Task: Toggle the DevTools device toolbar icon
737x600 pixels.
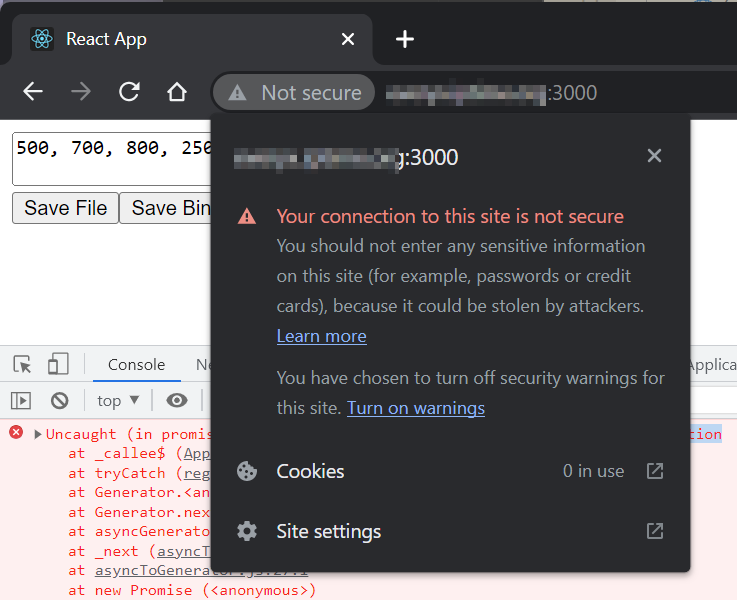Action: [58, 364]
